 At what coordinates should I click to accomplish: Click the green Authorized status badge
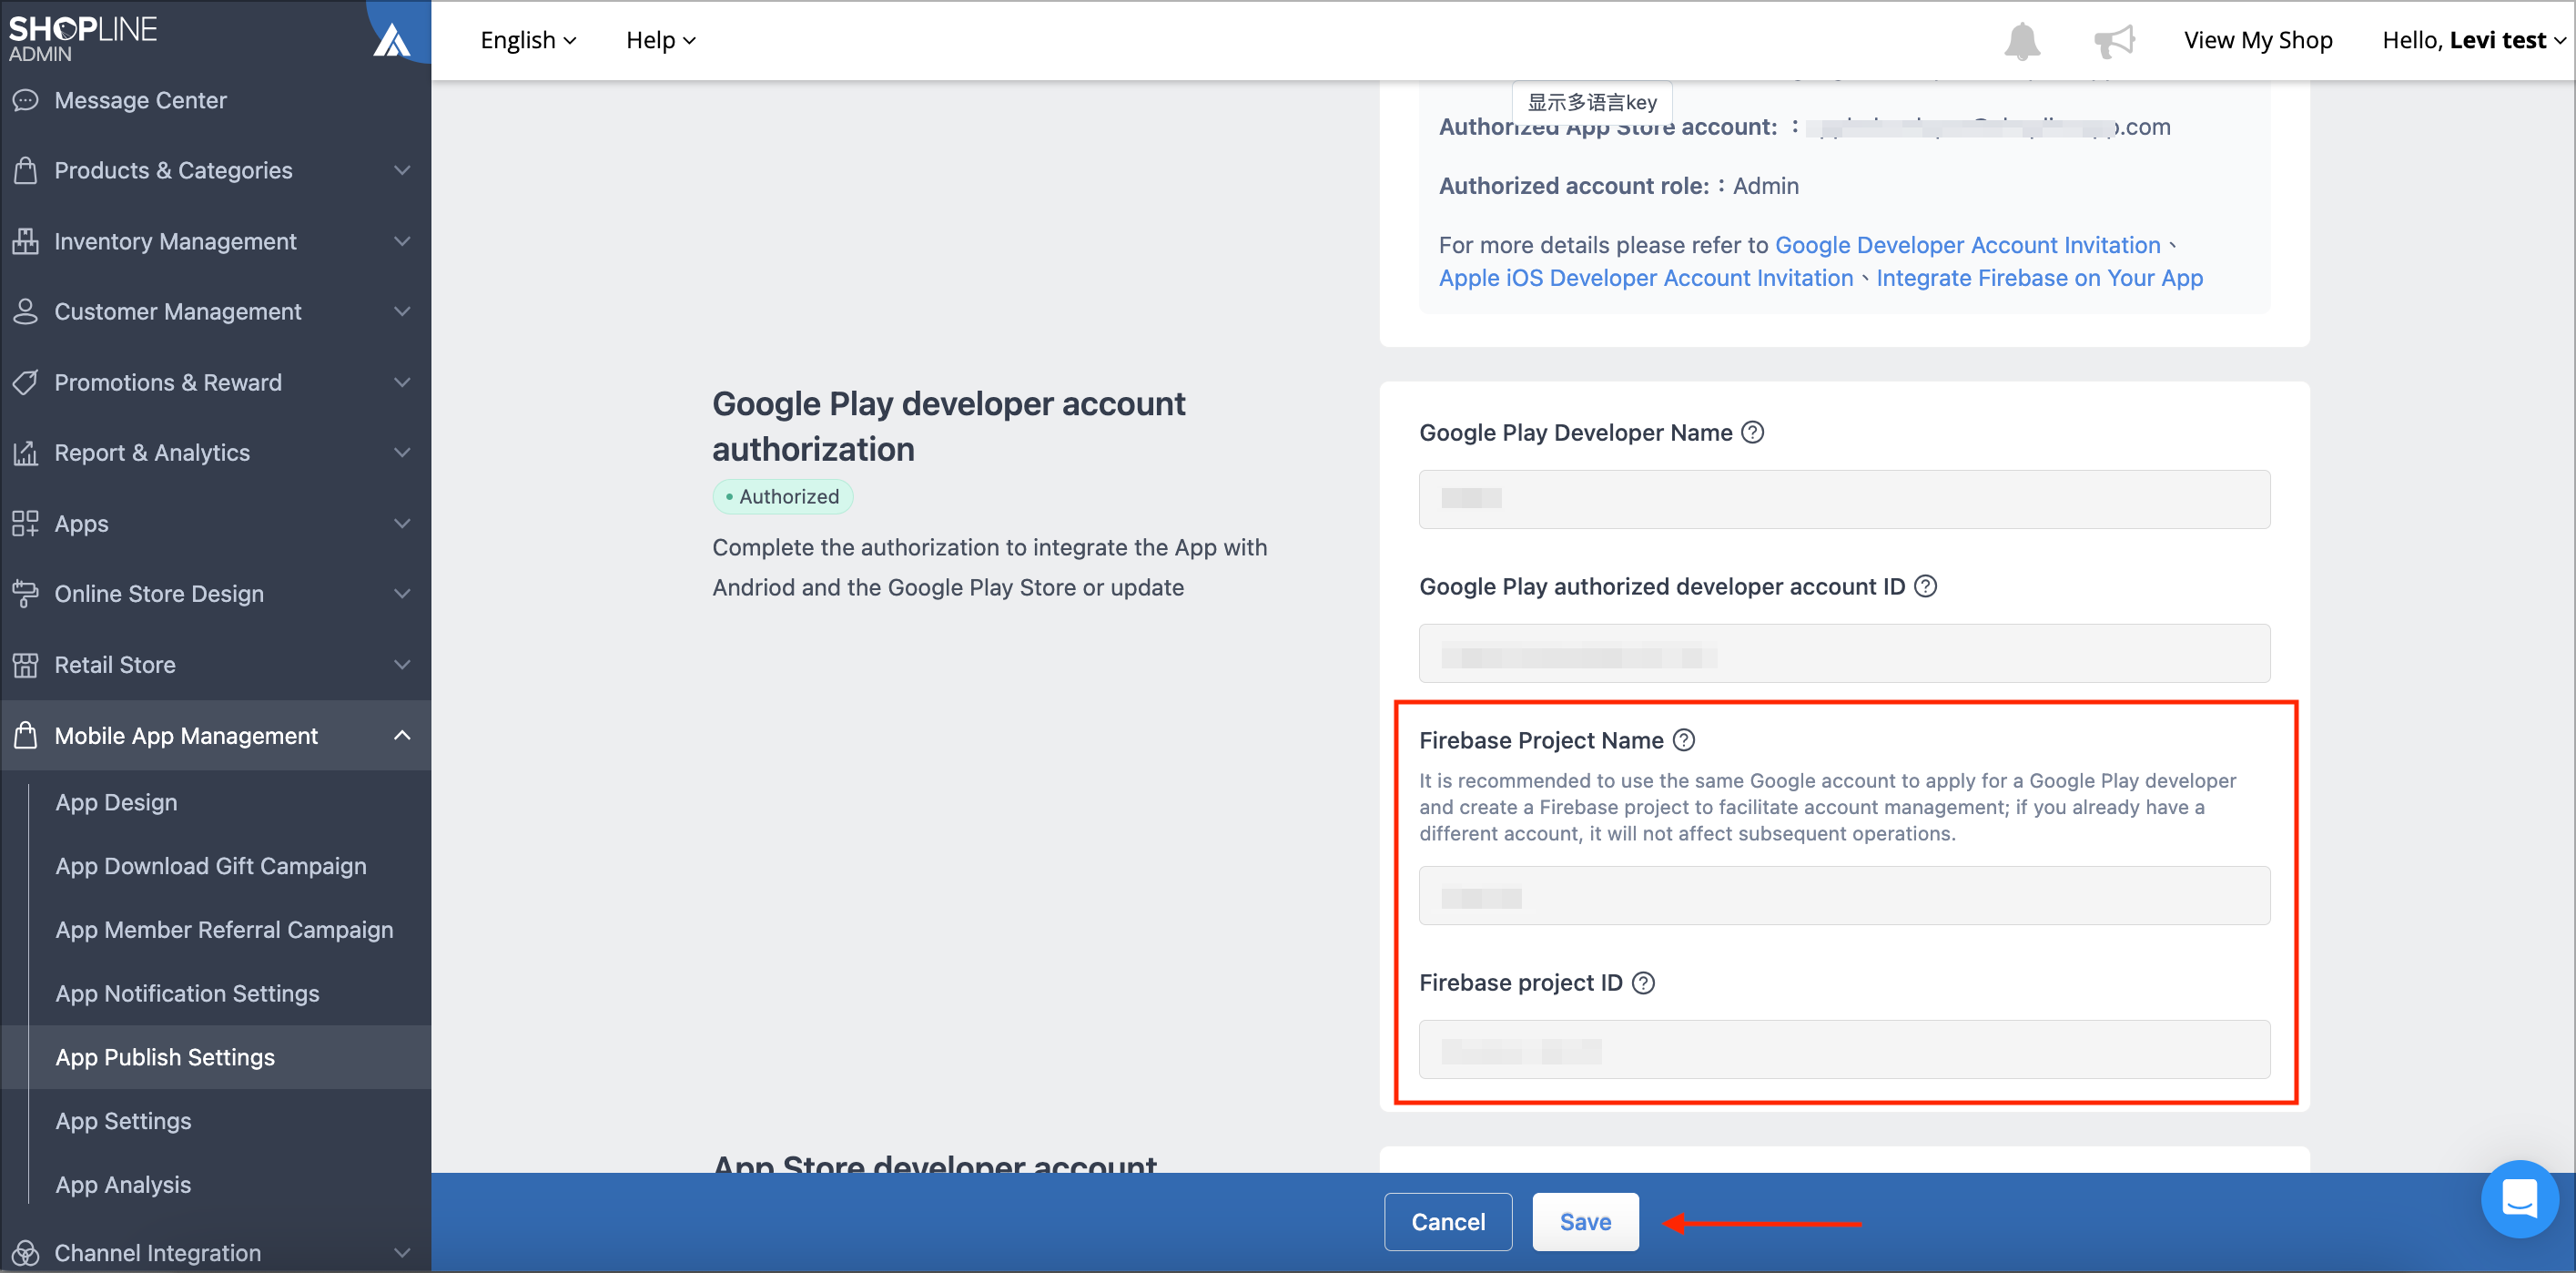coord(782,497)
